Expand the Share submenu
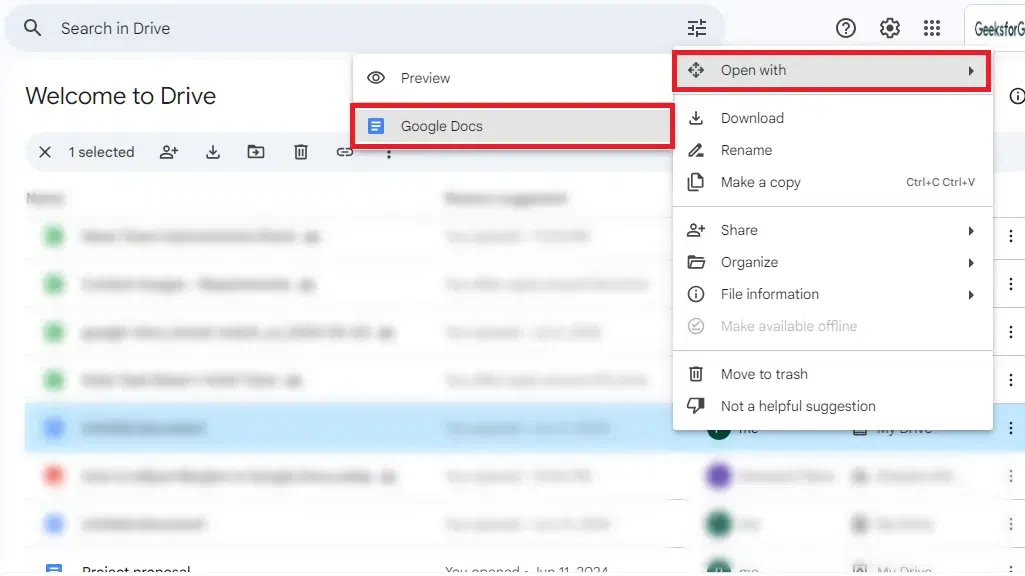The width and height of the screenshot is (1025, 576). click(832, 230)
